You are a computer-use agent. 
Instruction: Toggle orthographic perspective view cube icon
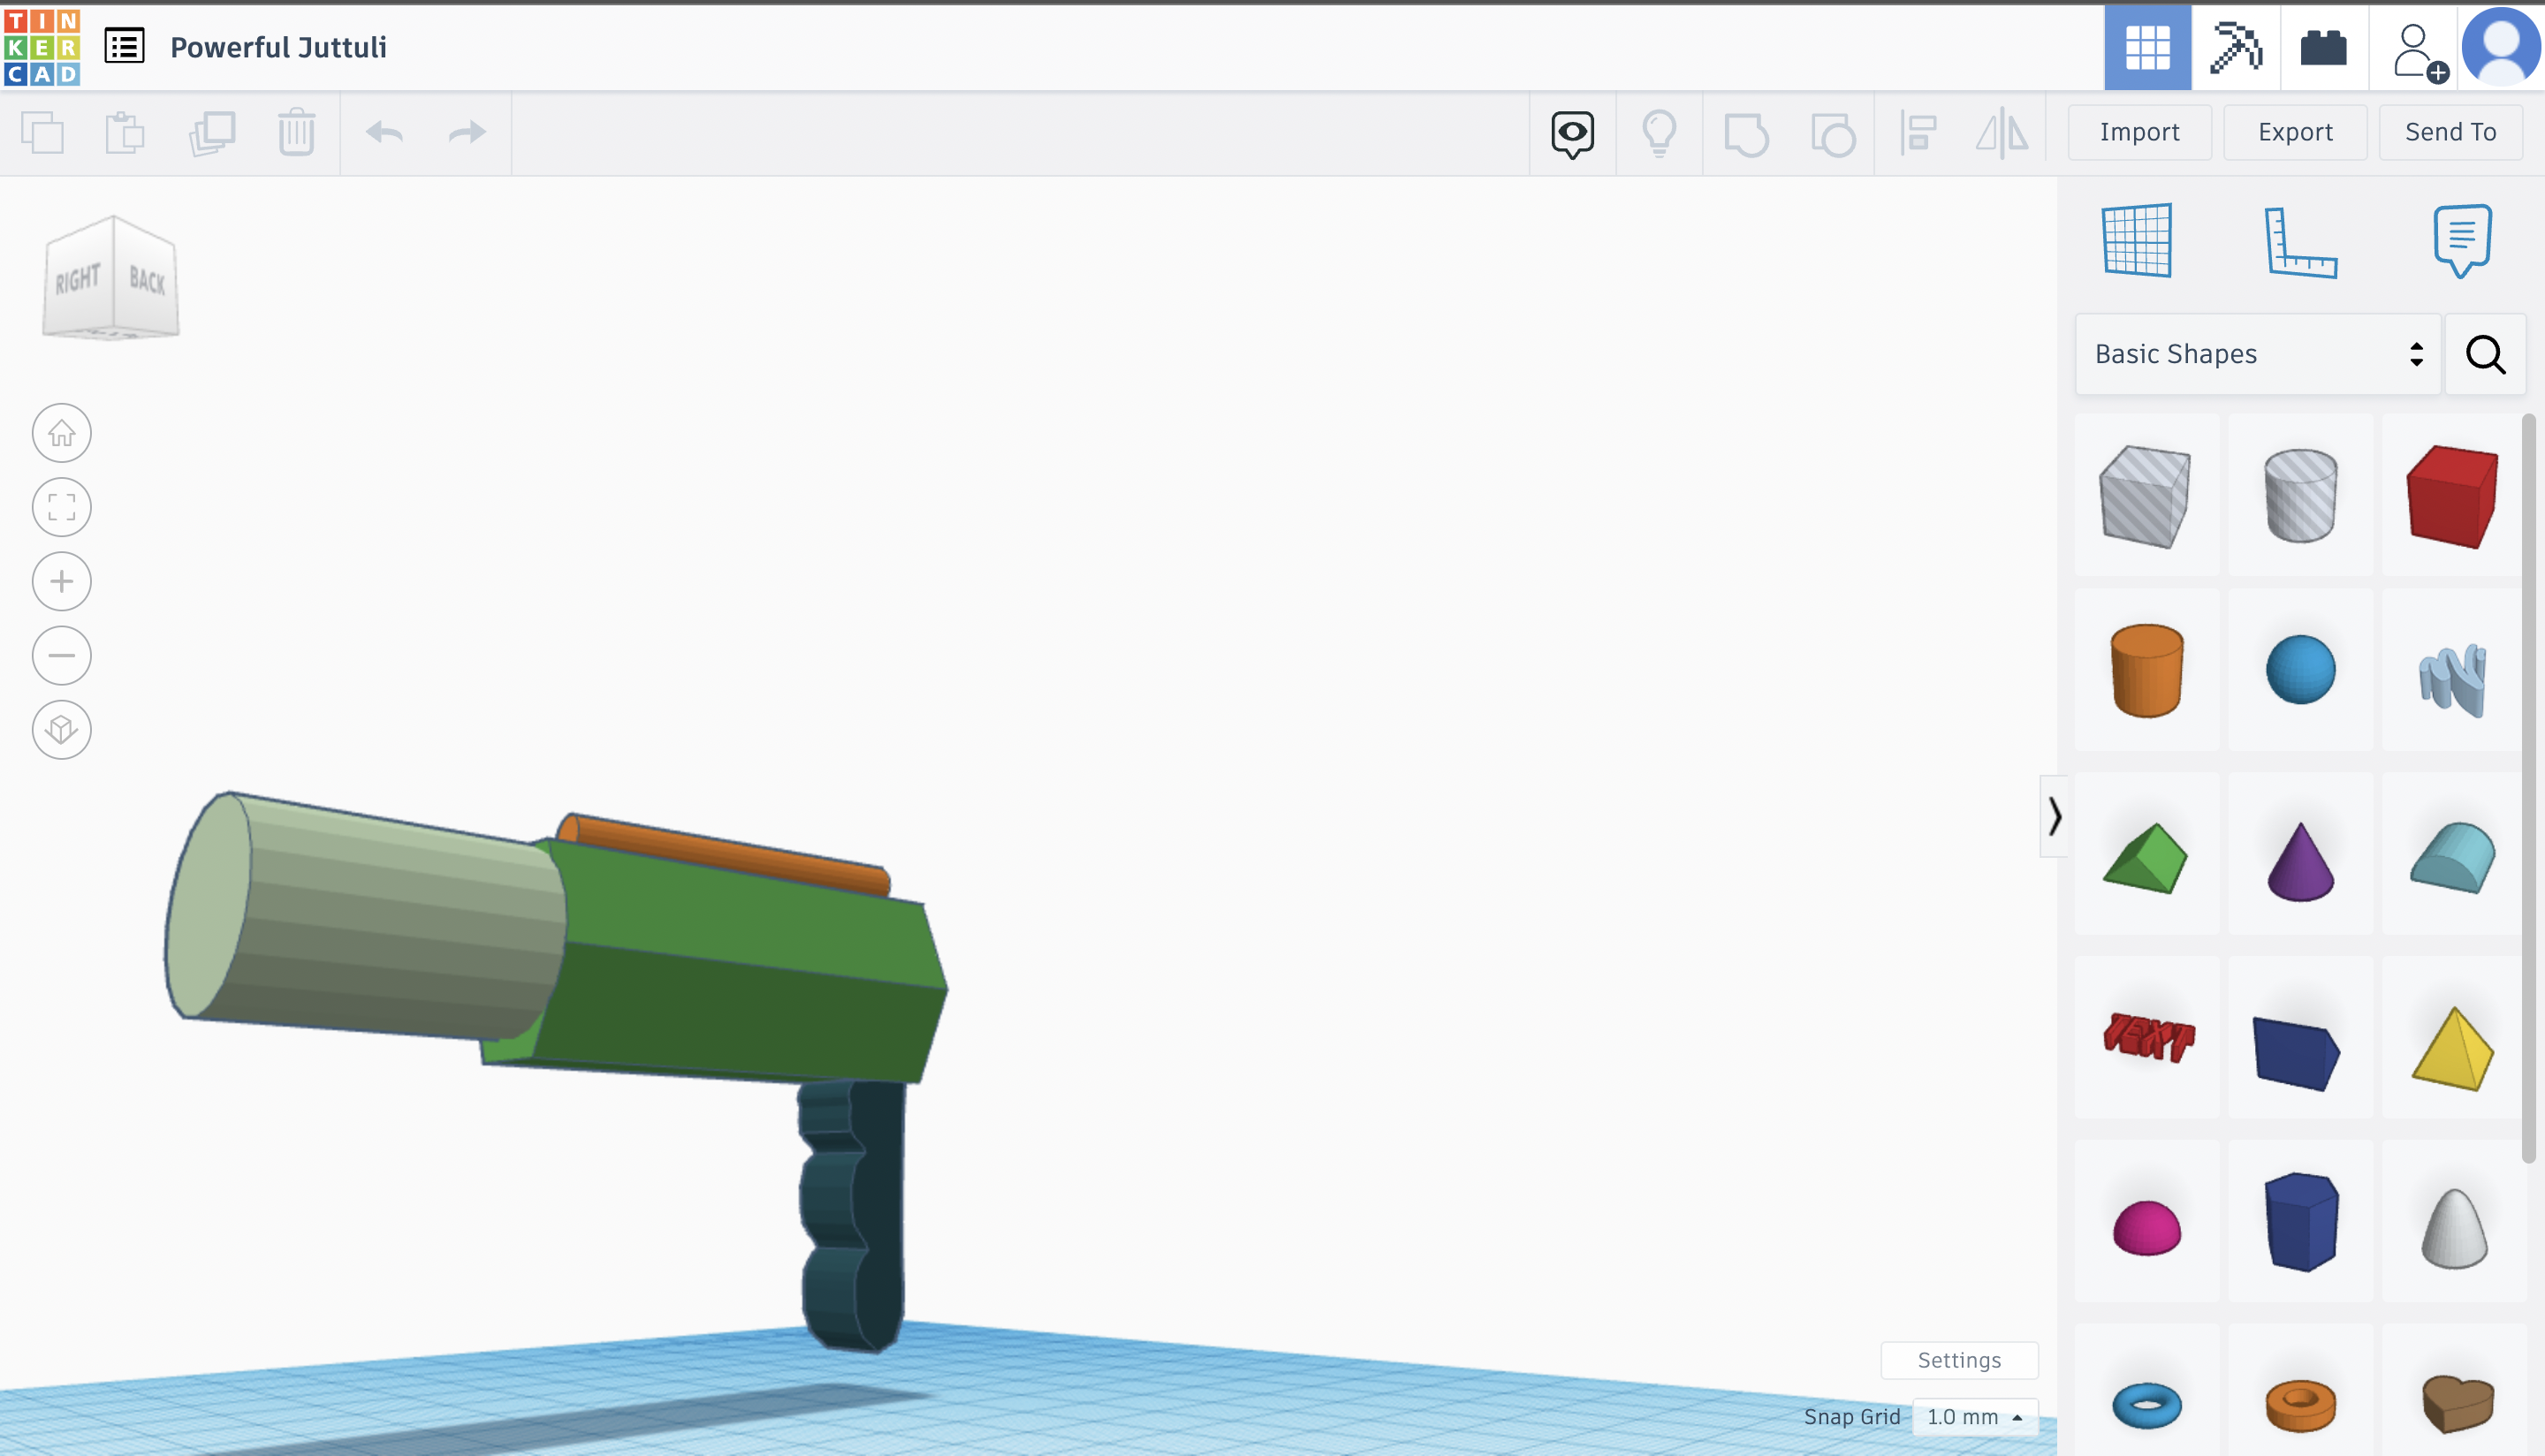pos(61,729)
